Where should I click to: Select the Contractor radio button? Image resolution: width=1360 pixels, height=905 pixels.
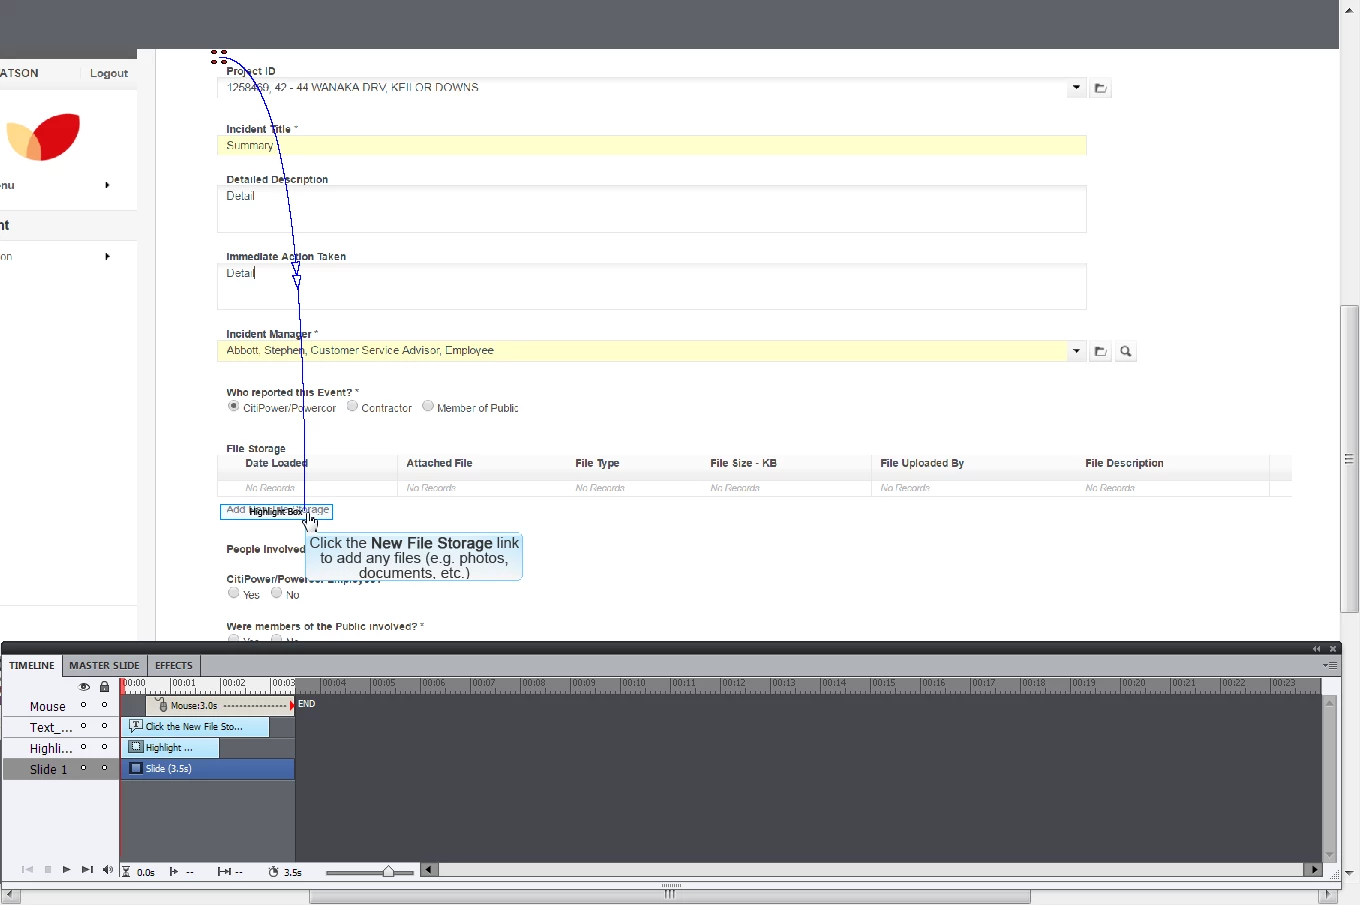coord(352,407)
